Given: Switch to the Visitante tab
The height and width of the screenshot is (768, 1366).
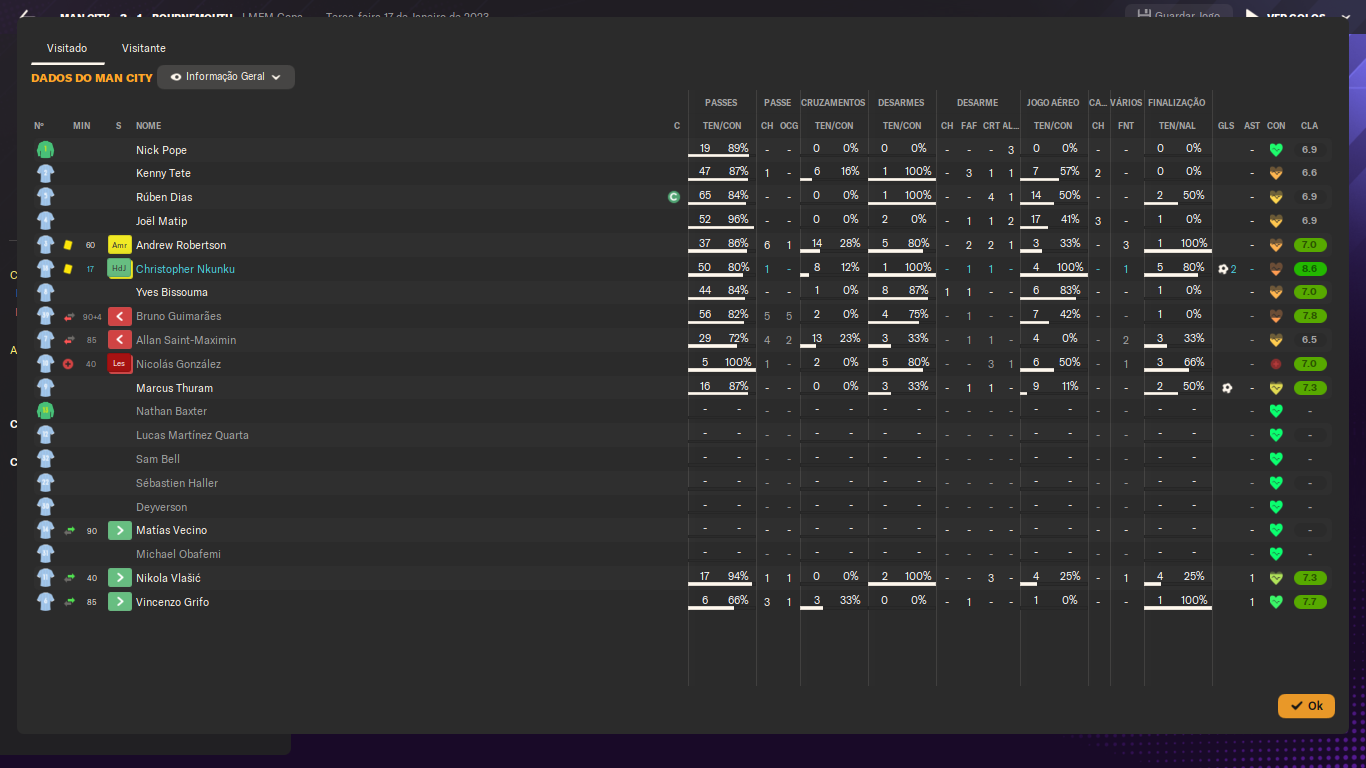Looking at the screenshot, I should (x=144, y=48).
